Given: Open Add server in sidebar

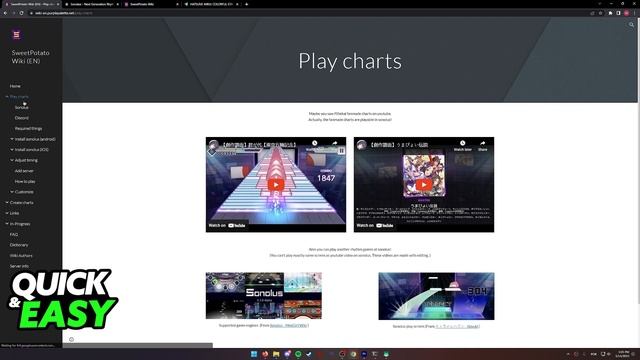Looking at the screenshot, I should [24, 171].
